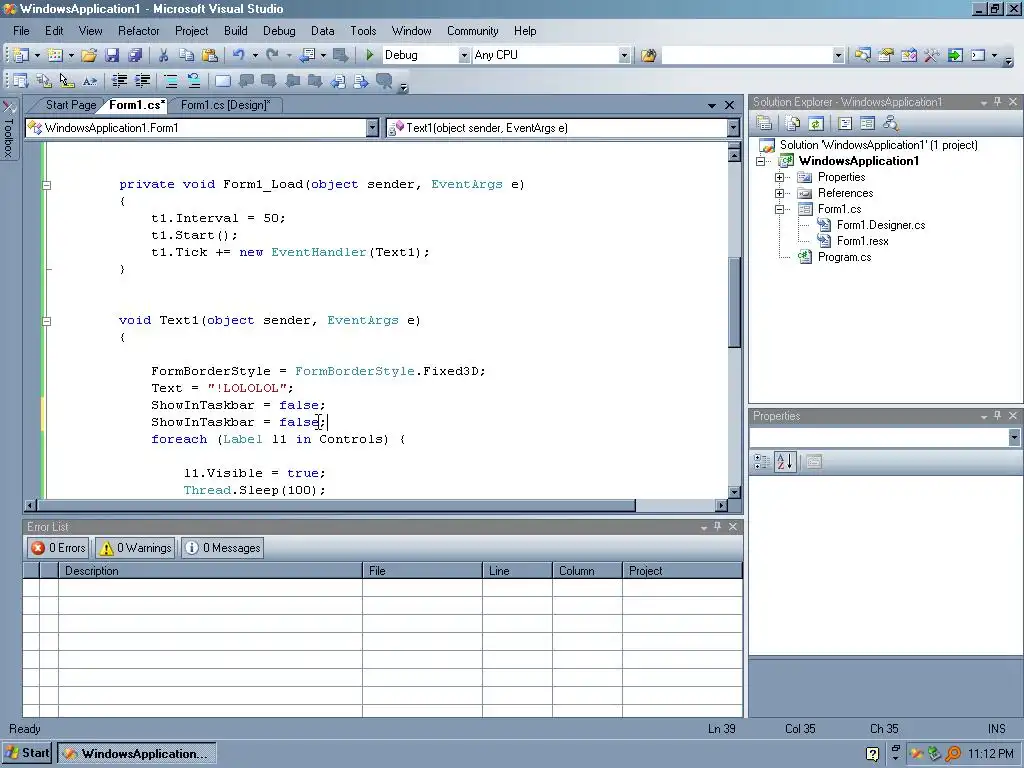Open the Build menu
Screen dimensions: 1024x768
(x=235, y=31)
